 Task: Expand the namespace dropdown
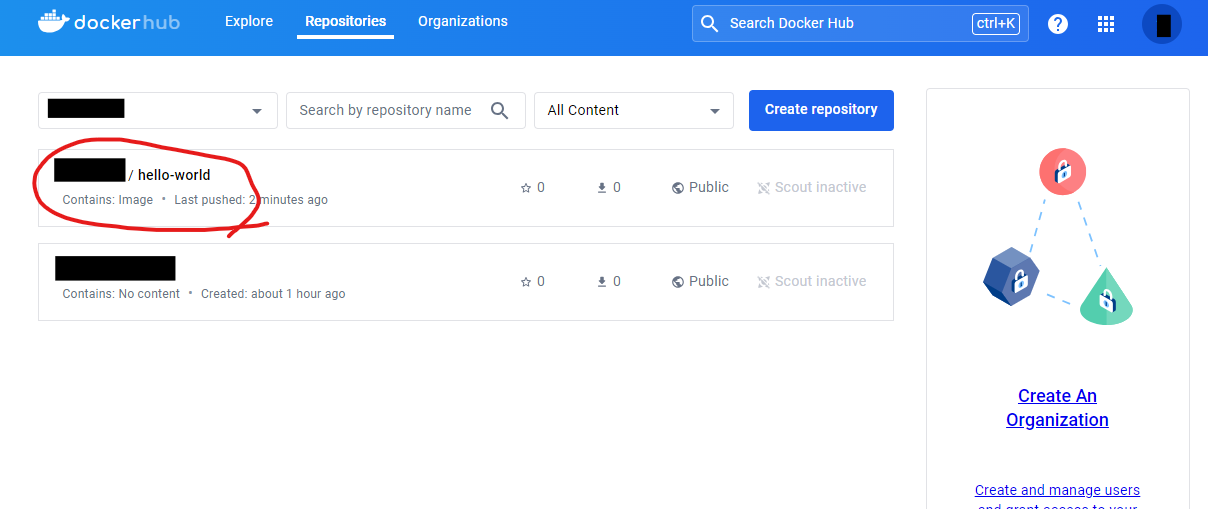click(158, 110)
